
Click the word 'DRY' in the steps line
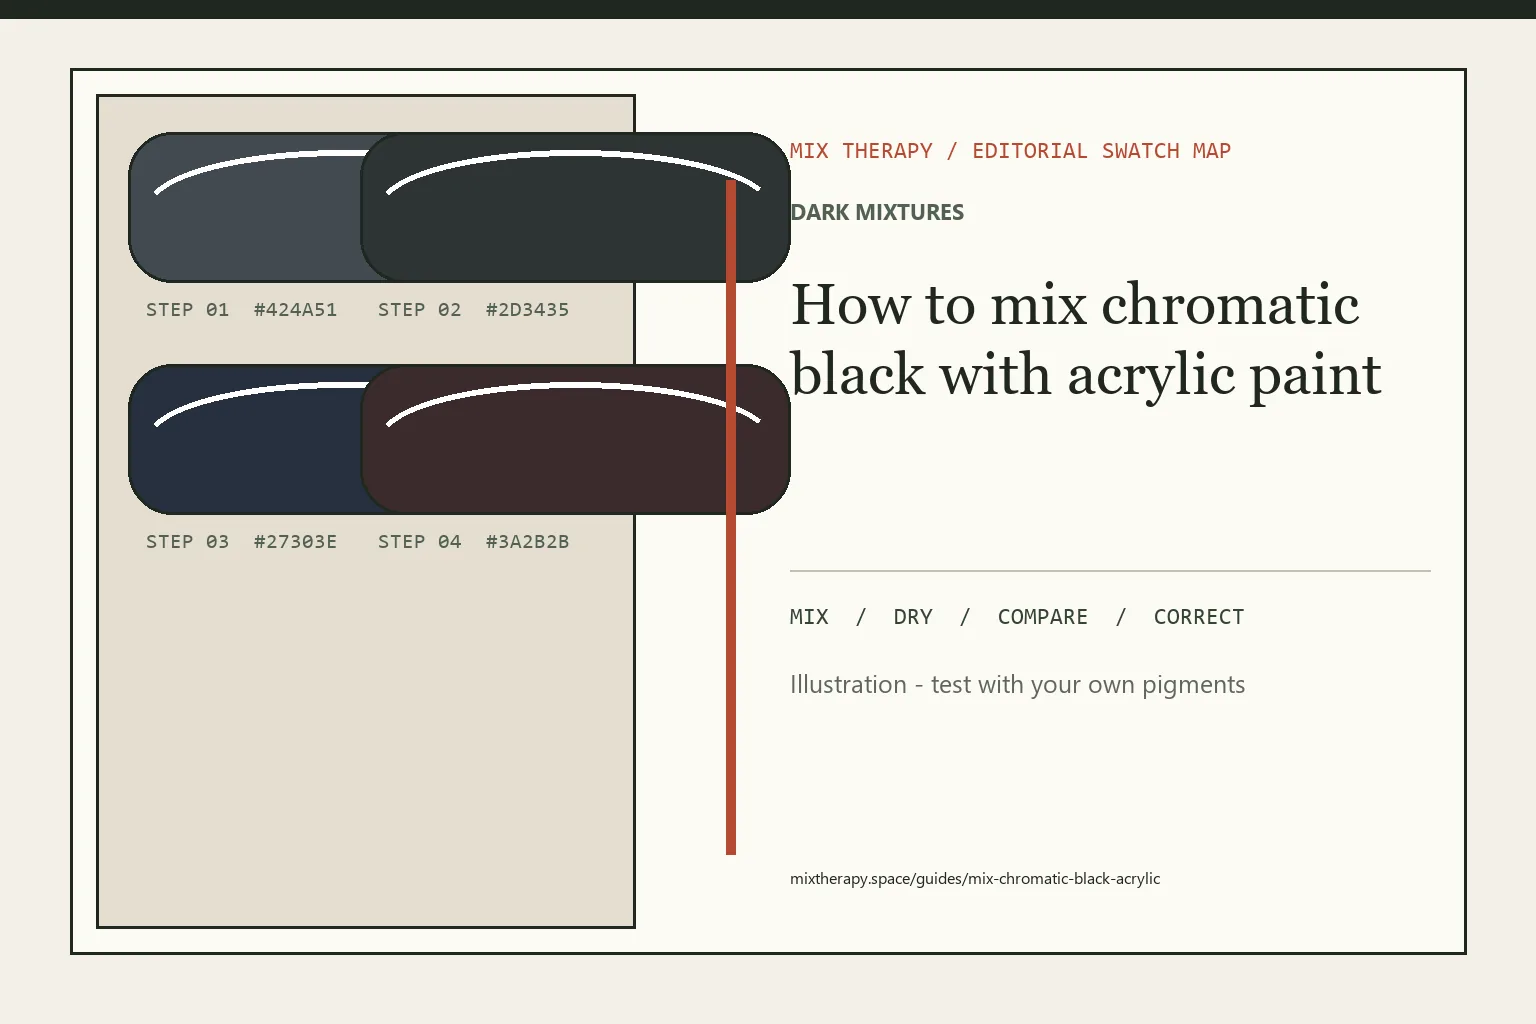[913, 617]
